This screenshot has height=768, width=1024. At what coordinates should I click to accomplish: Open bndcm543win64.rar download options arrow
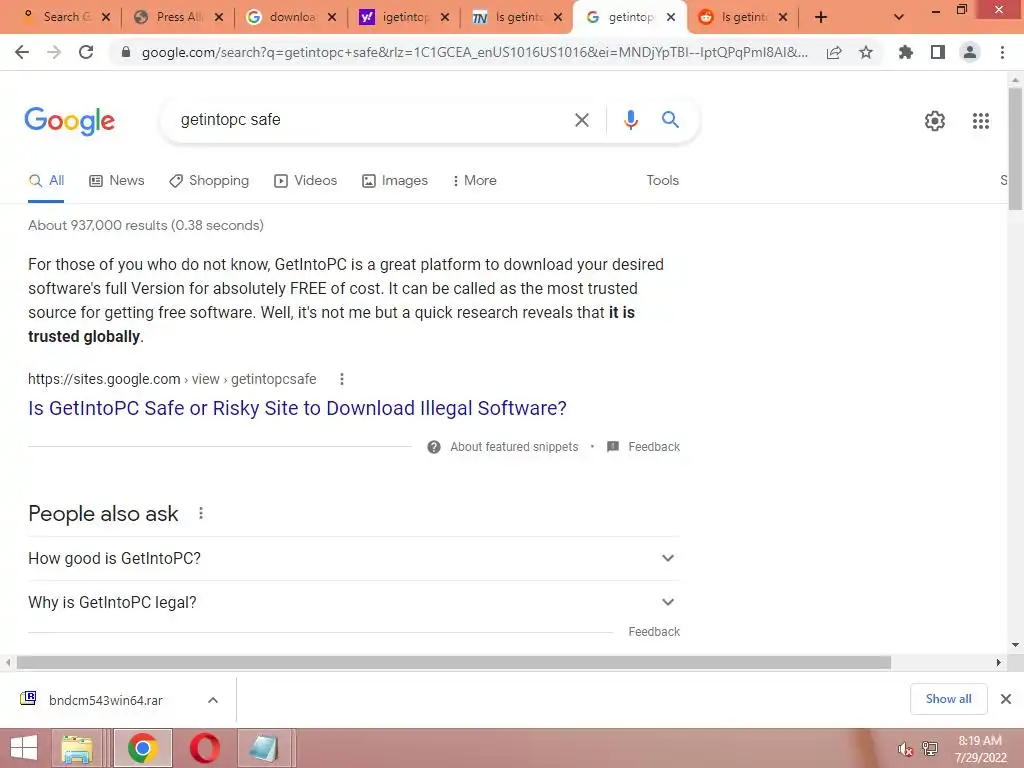coord(213,700)
